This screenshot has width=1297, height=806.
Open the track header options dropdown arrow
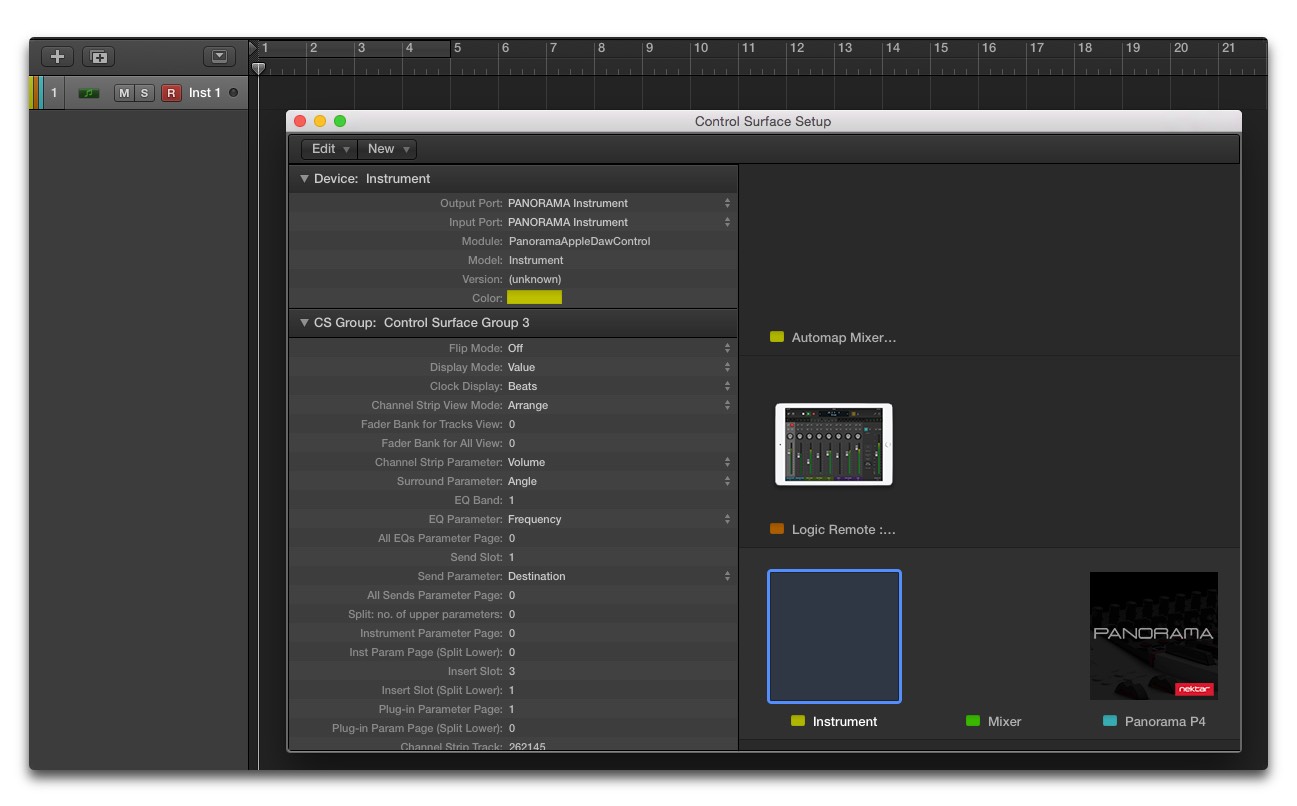tap(219, 56)
